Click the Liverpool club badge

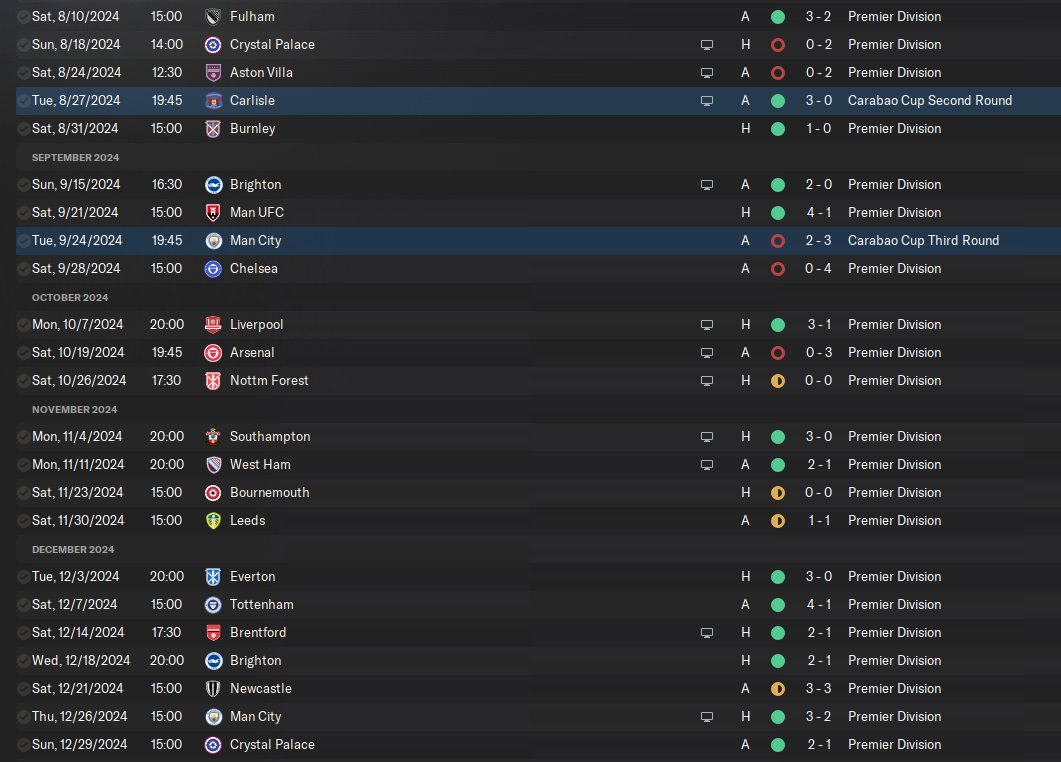point(213,325)
